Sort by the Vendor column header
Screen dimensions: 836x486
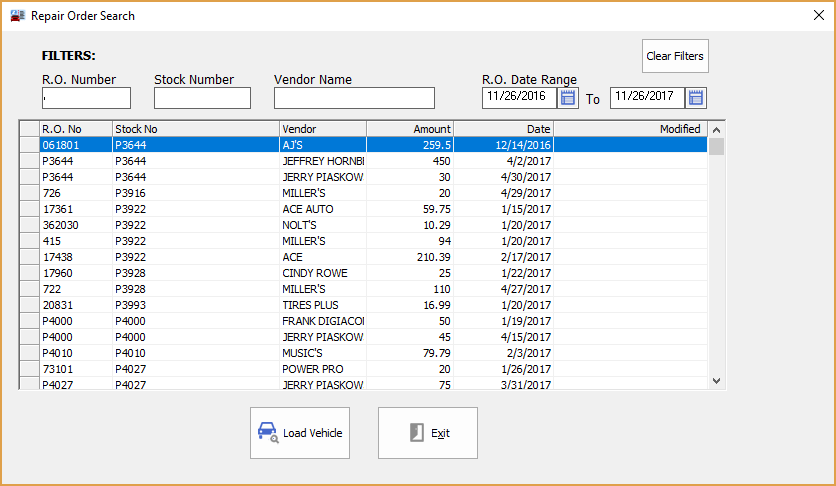(x=322, y=129)
